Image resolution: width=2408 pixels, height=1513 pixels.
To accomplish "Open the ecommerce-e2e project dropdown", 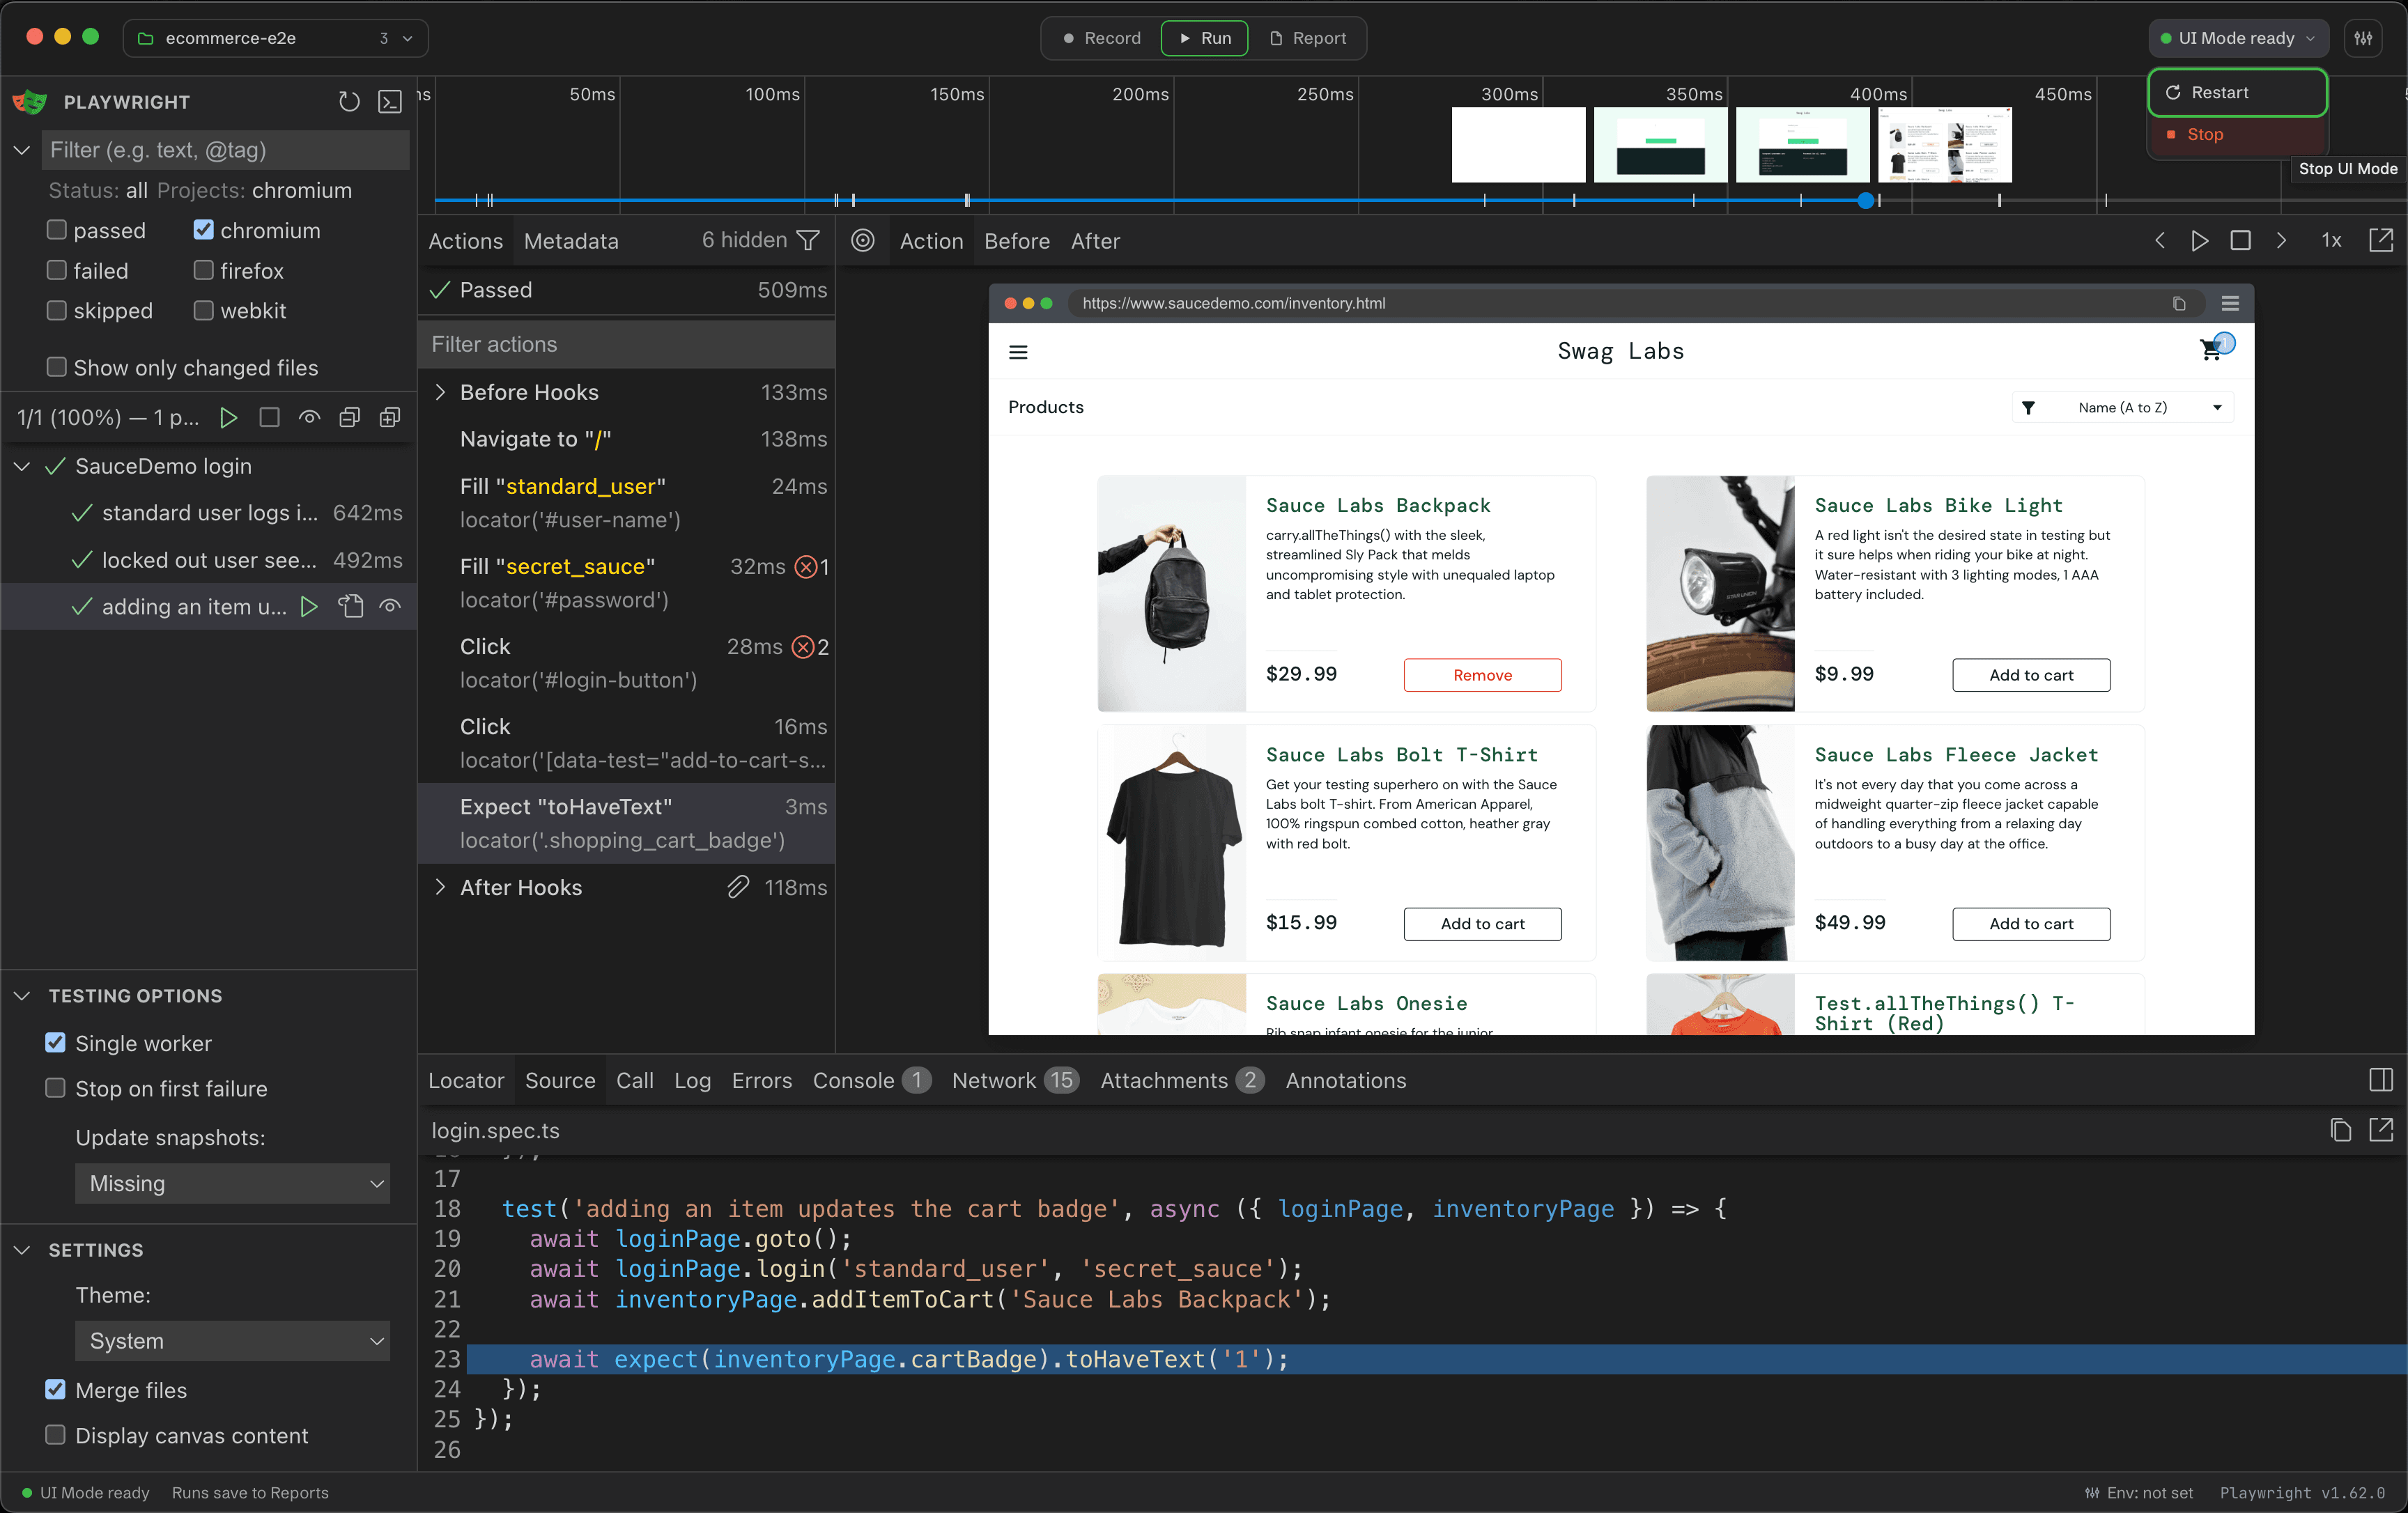I will coord(275,38).
